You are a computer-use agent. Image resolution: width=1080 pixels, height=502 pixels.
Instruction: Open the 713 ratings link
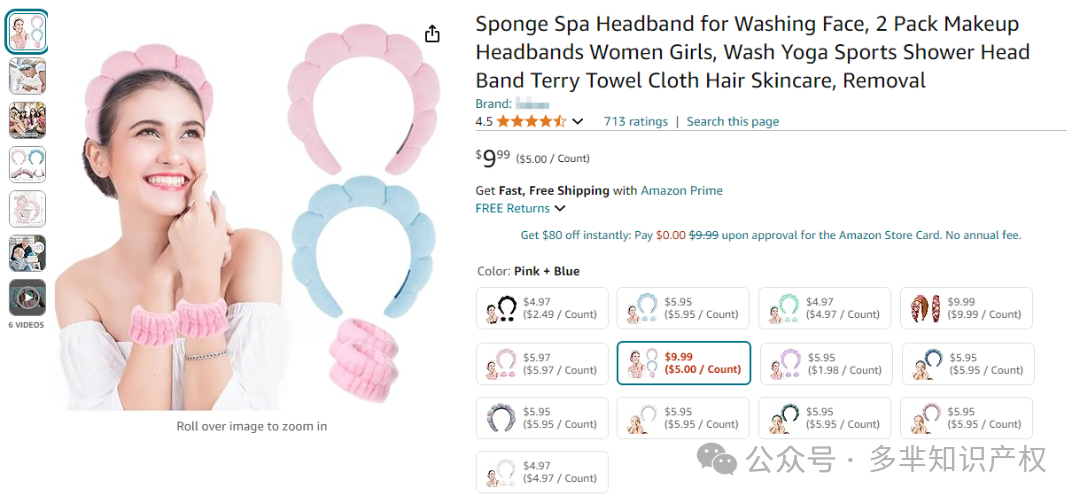point(636,122)
